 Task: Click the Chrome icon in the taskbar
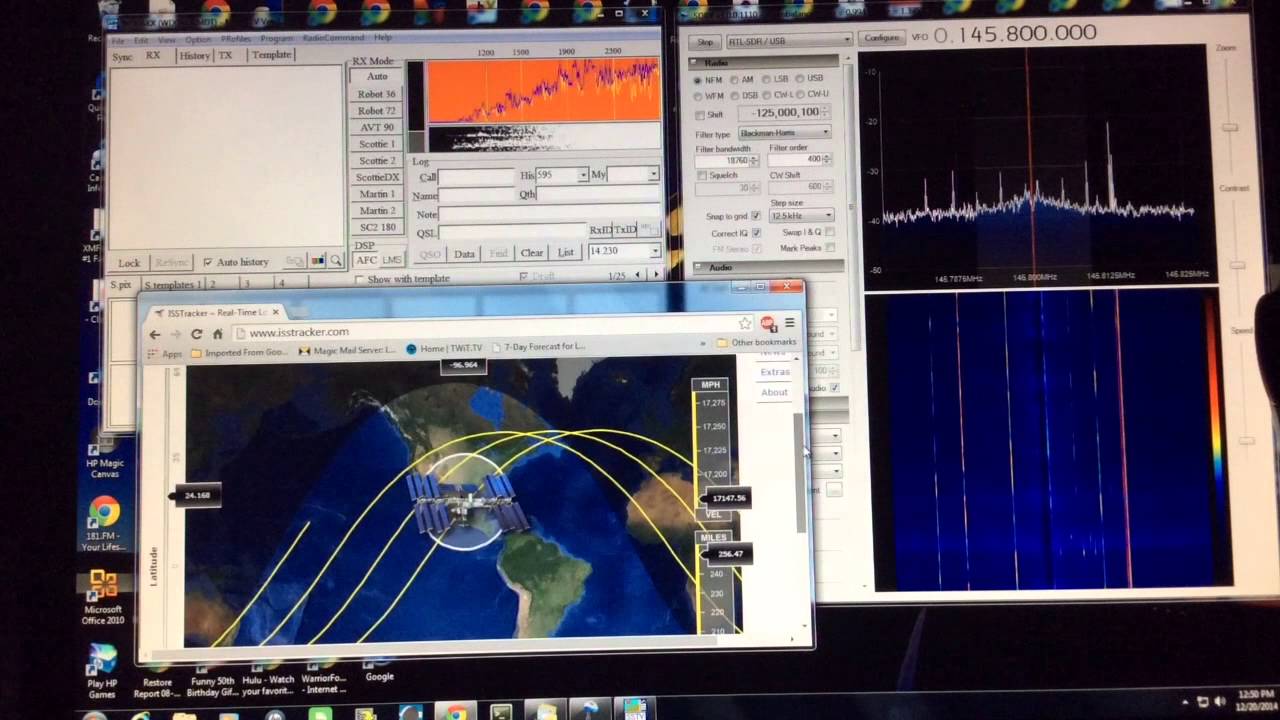click(x=456, y=712)
